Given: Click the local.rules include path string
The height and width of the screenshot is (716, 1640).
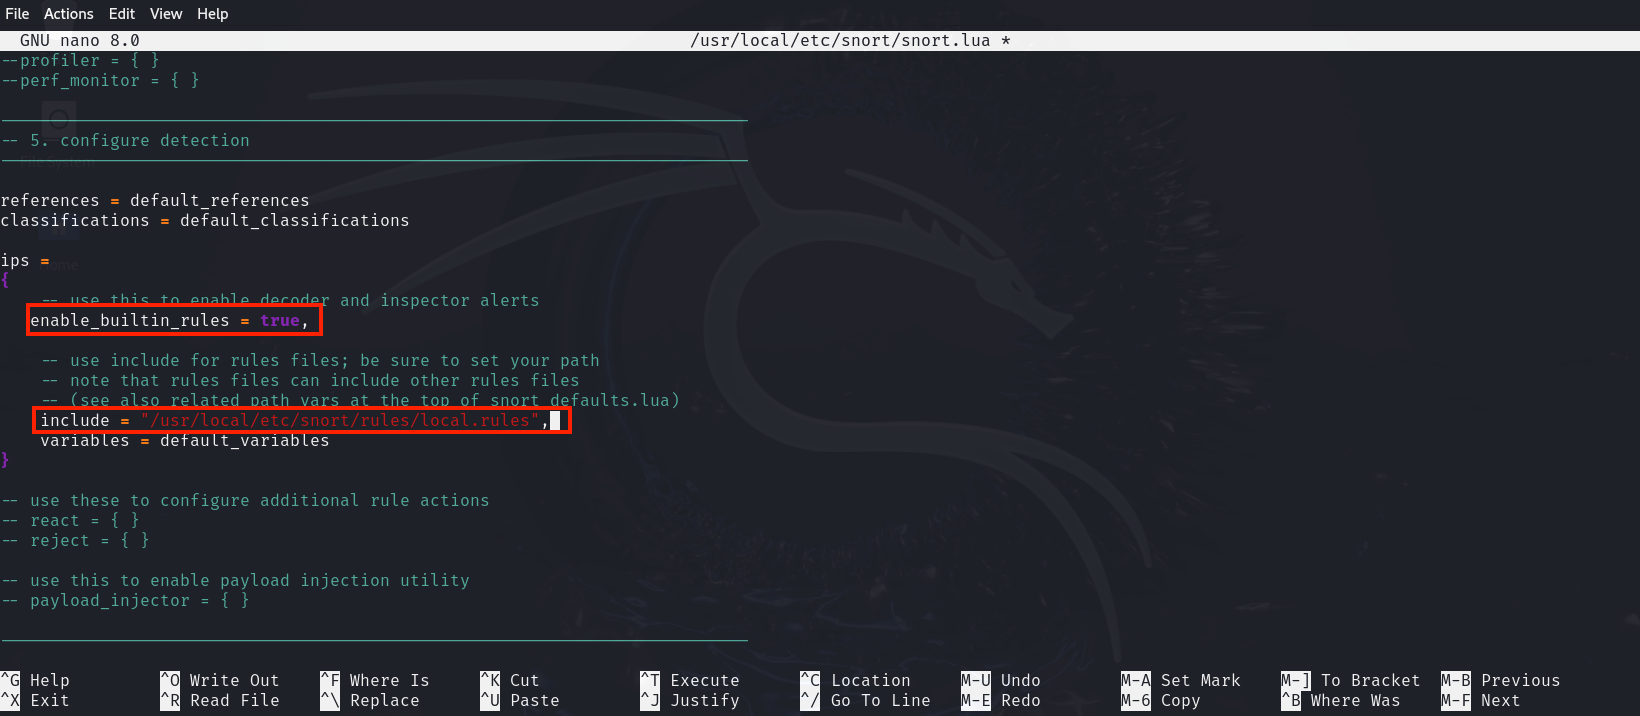Looking at the screenshot, I should [340, 420].
